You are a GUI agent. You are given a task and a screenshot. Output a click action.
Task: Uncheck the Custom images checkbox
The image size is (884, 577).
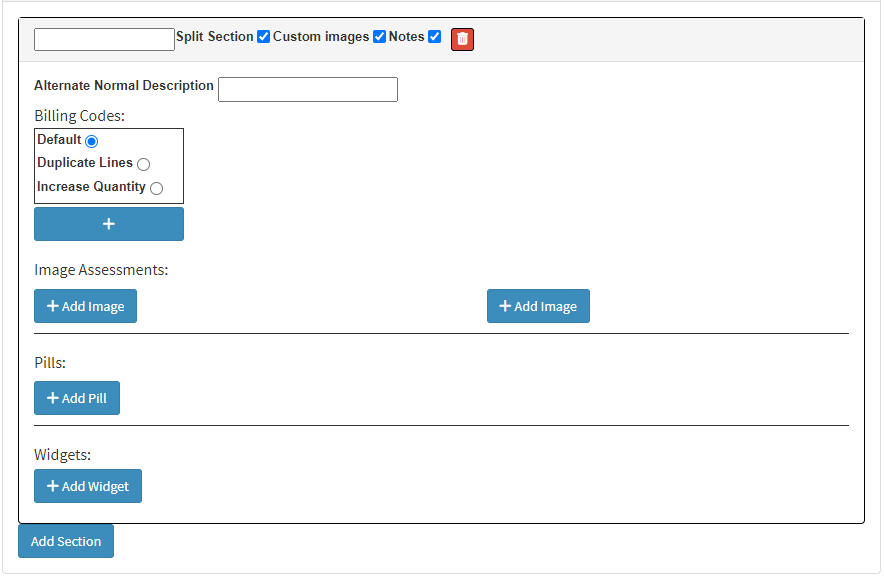(380, 37)
